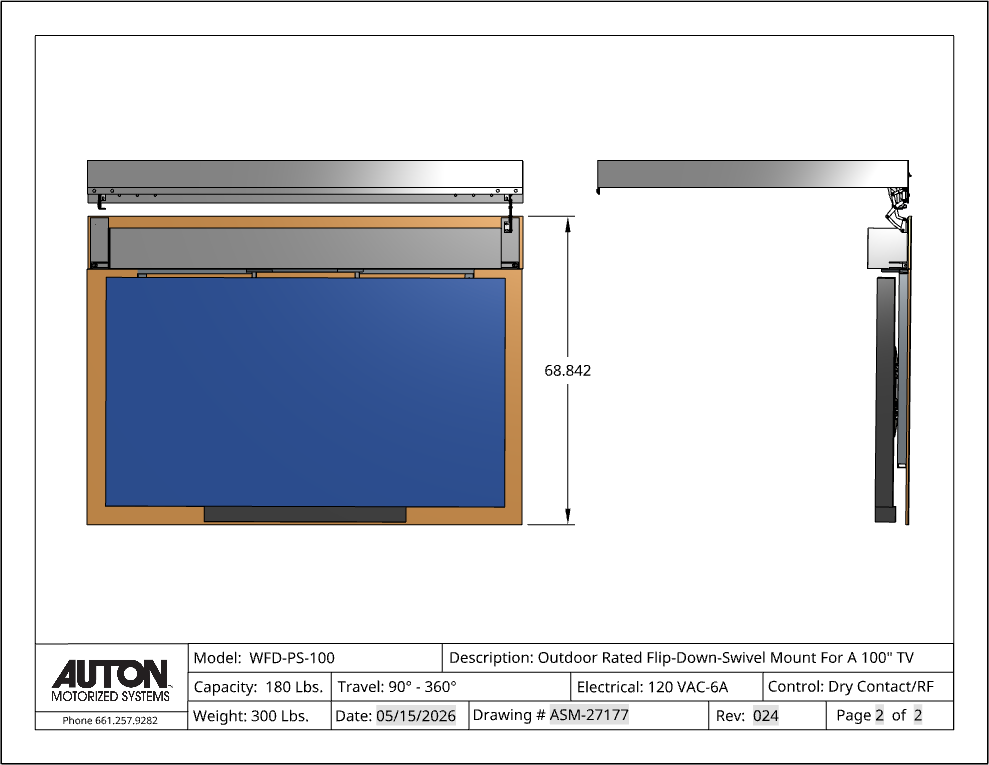Click the Control: Dry Contact/RF cell
The height and width of the screenshot is (765, 989).
[x=858, y=686]
